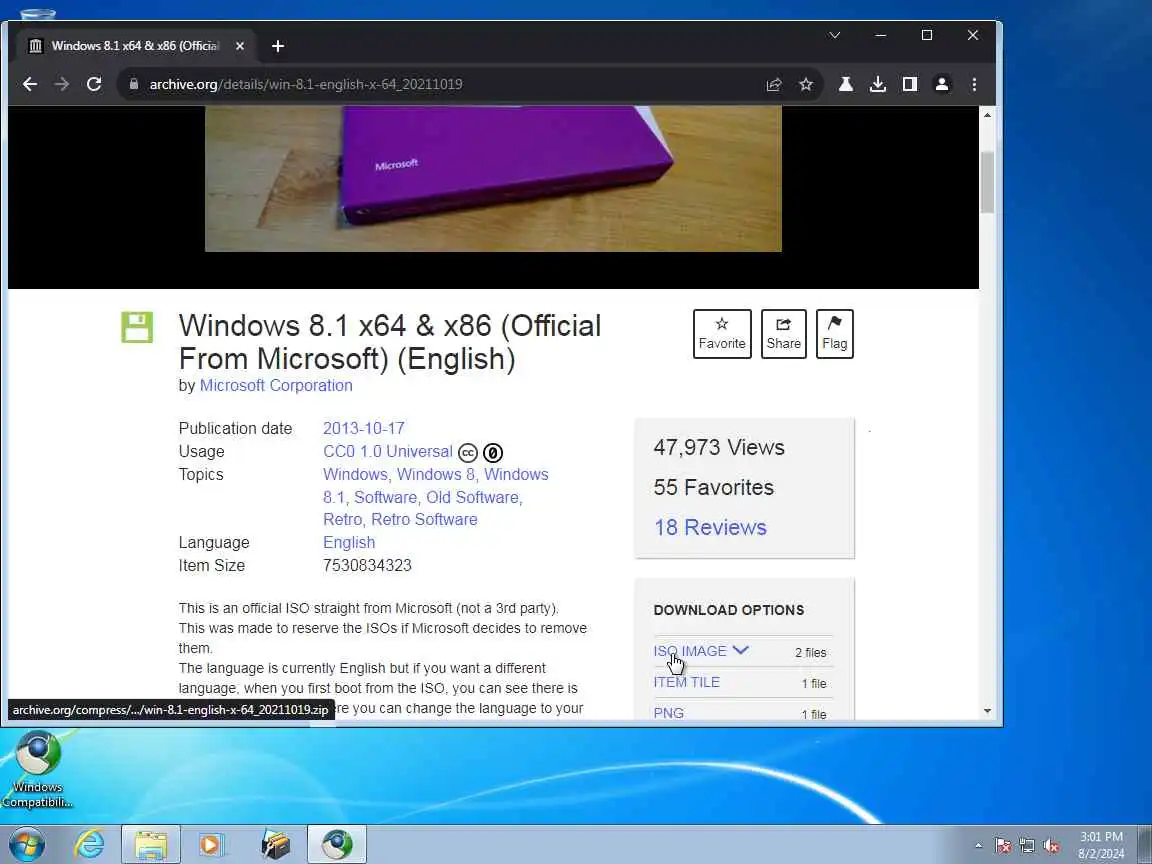The width and height of the screenshot is (1152, 864).
Task: Reload the archive.org page
Action: coord(94,84)
